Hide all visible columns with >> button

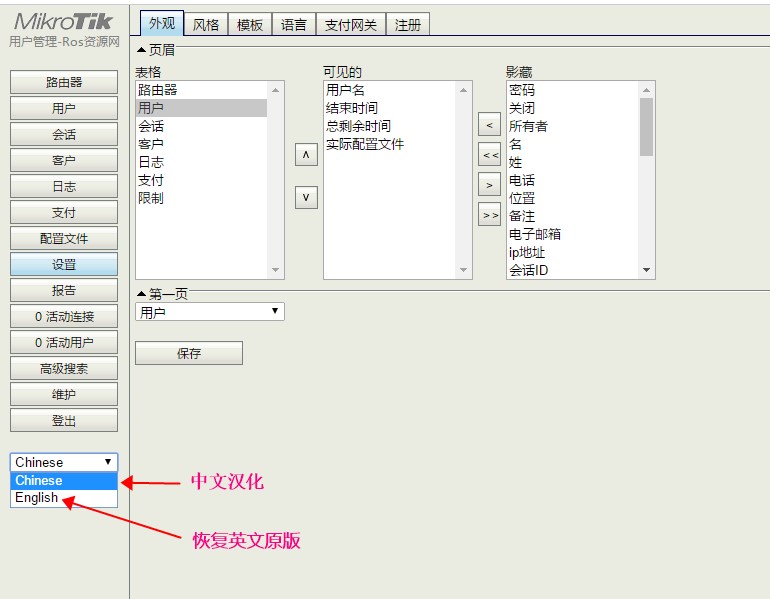[x=489, y=215]
